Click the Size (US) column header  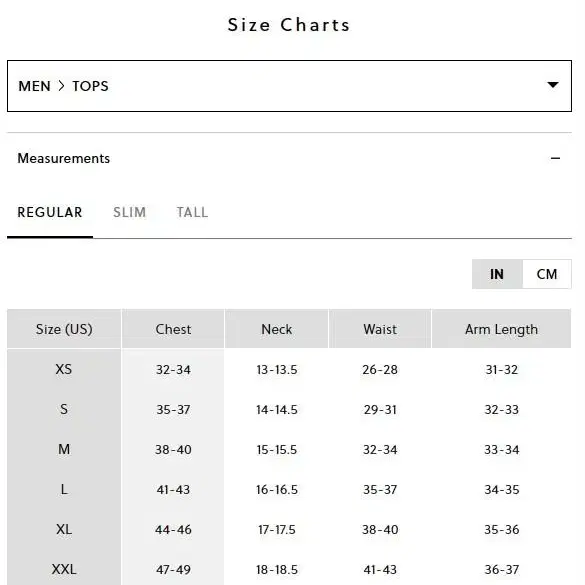point(64,329)
